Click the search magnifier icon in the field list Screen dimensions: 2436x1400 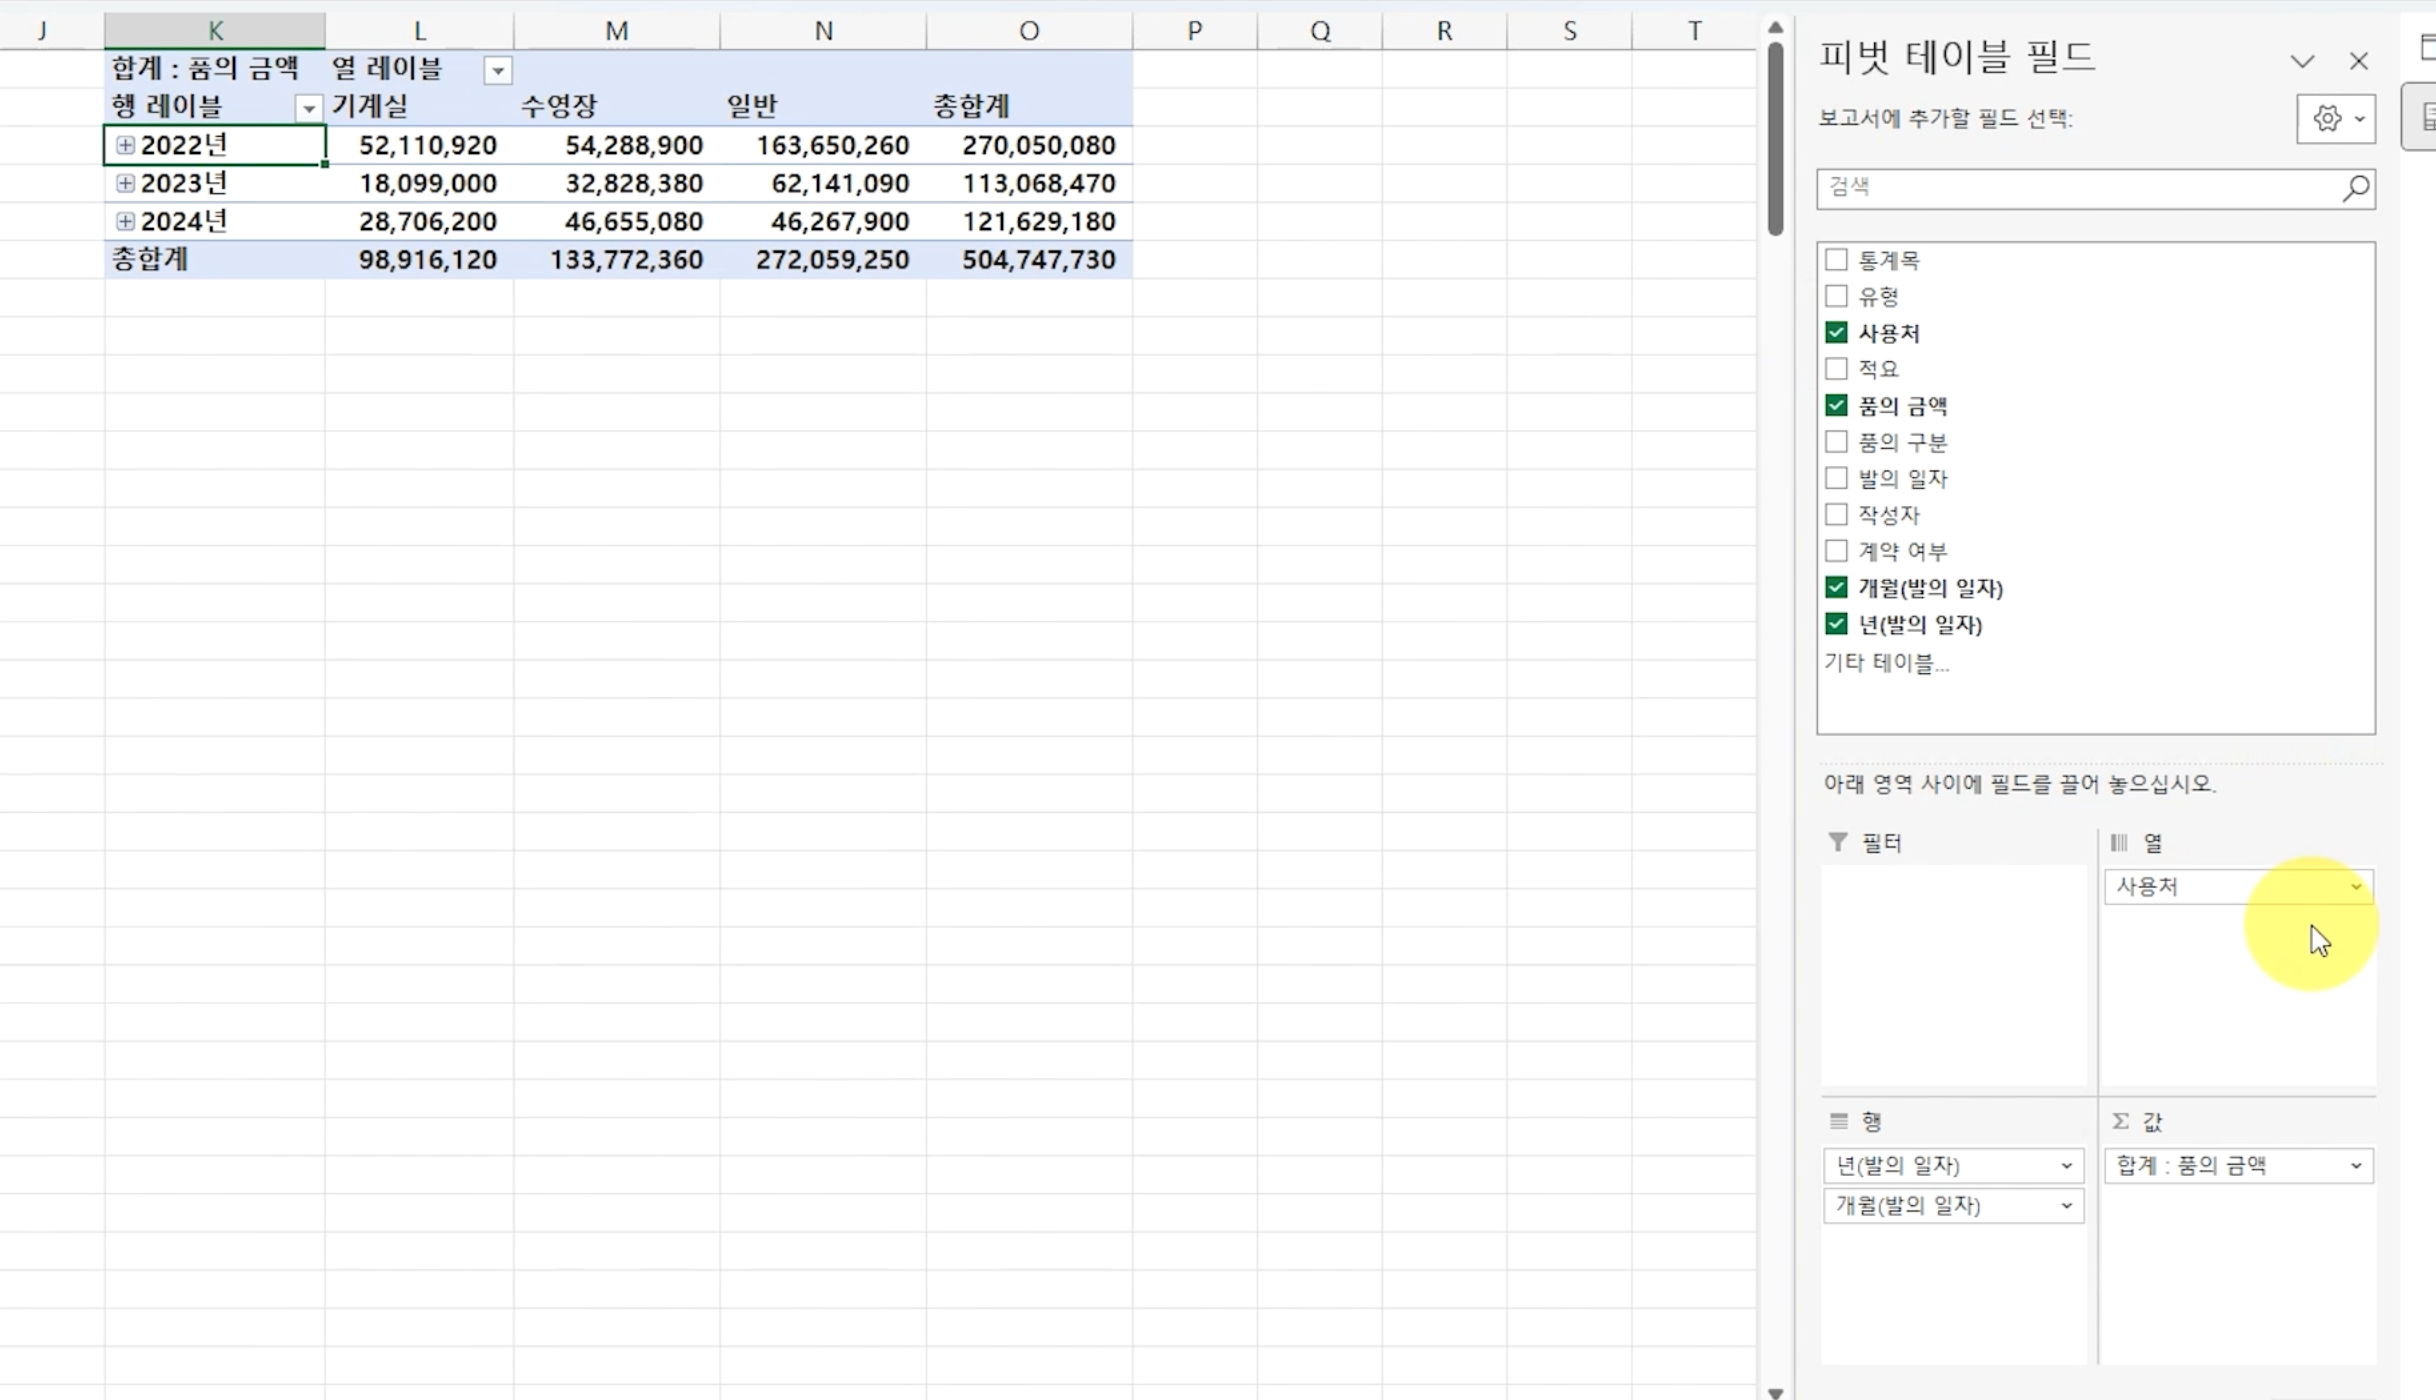pyautogui.click(x=2355, y=188)
